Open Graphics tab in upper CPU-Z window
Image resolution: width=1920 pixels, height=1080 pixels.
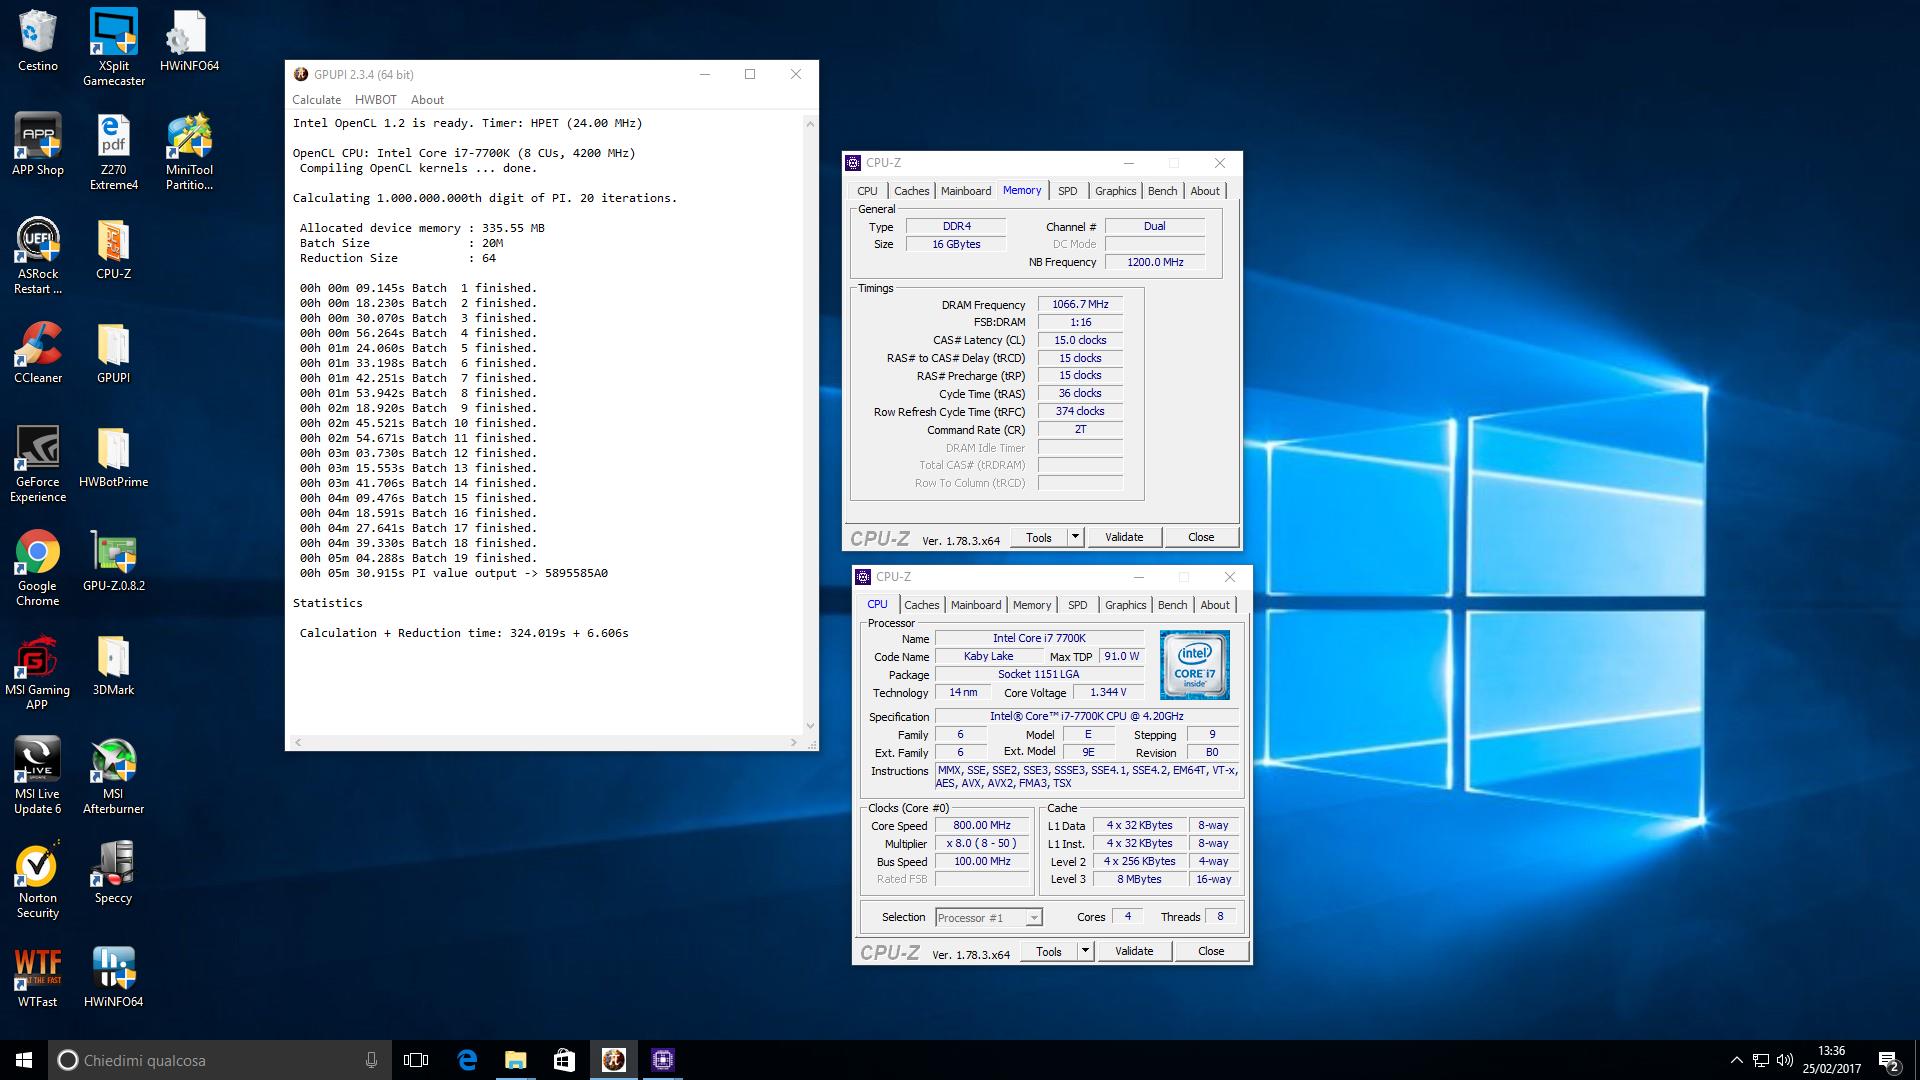tap(1115, 191)
